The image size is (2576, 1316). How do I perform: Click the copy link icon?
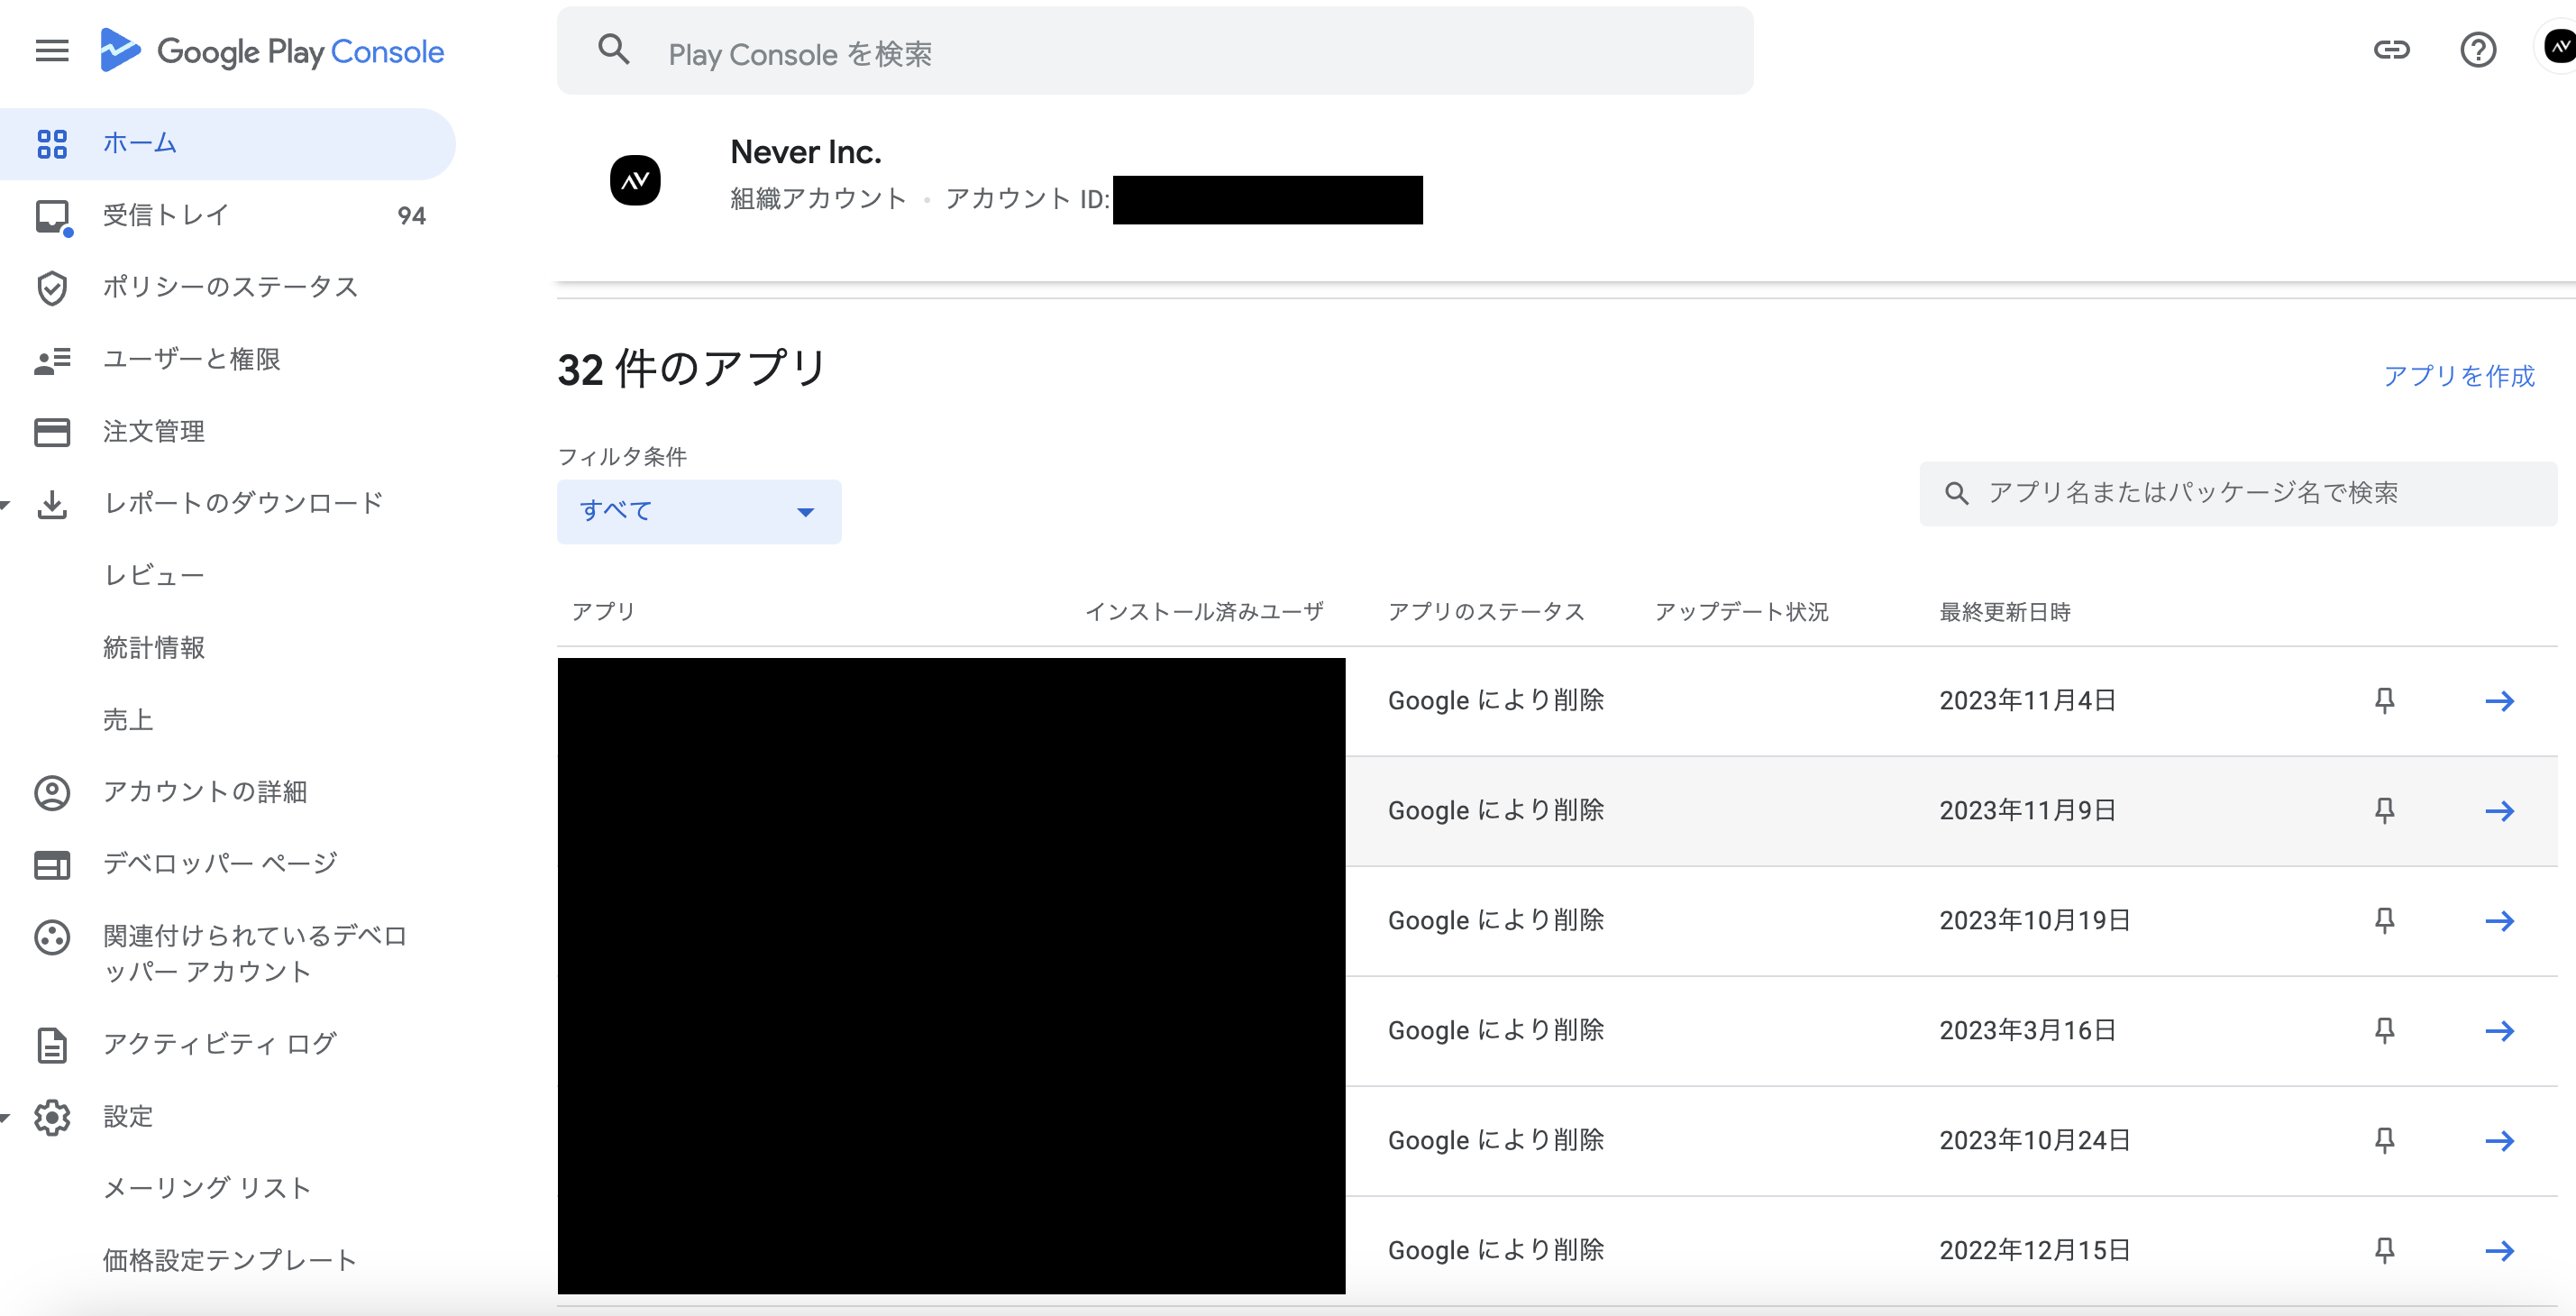tap(2391, 50)
